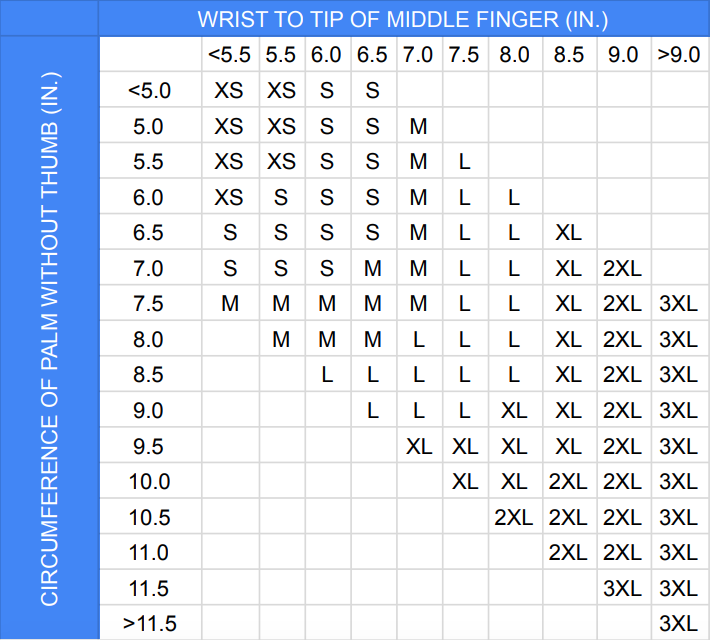Click the 3XL cell in row 11.5 under 9.0
The height and width of the screenshot is (640, 710).
coord(623,588)
